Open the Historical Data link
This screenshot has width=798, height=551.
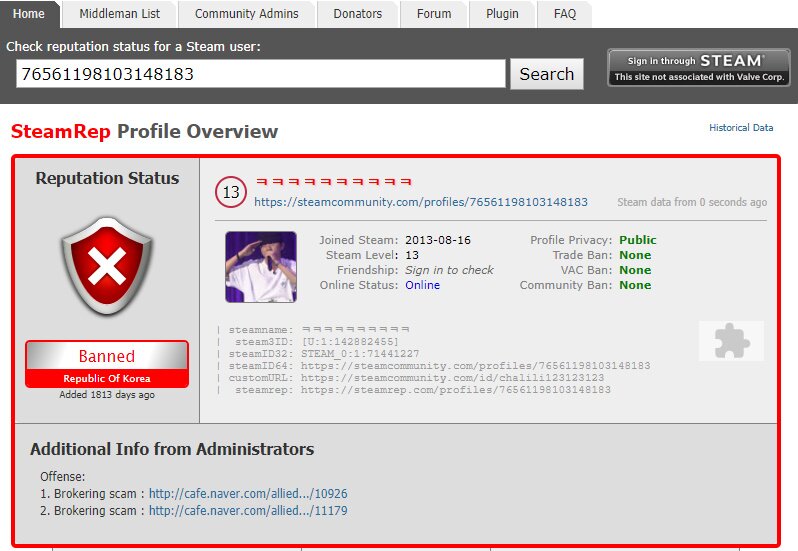pyautogui.click(x=741, y=128)
